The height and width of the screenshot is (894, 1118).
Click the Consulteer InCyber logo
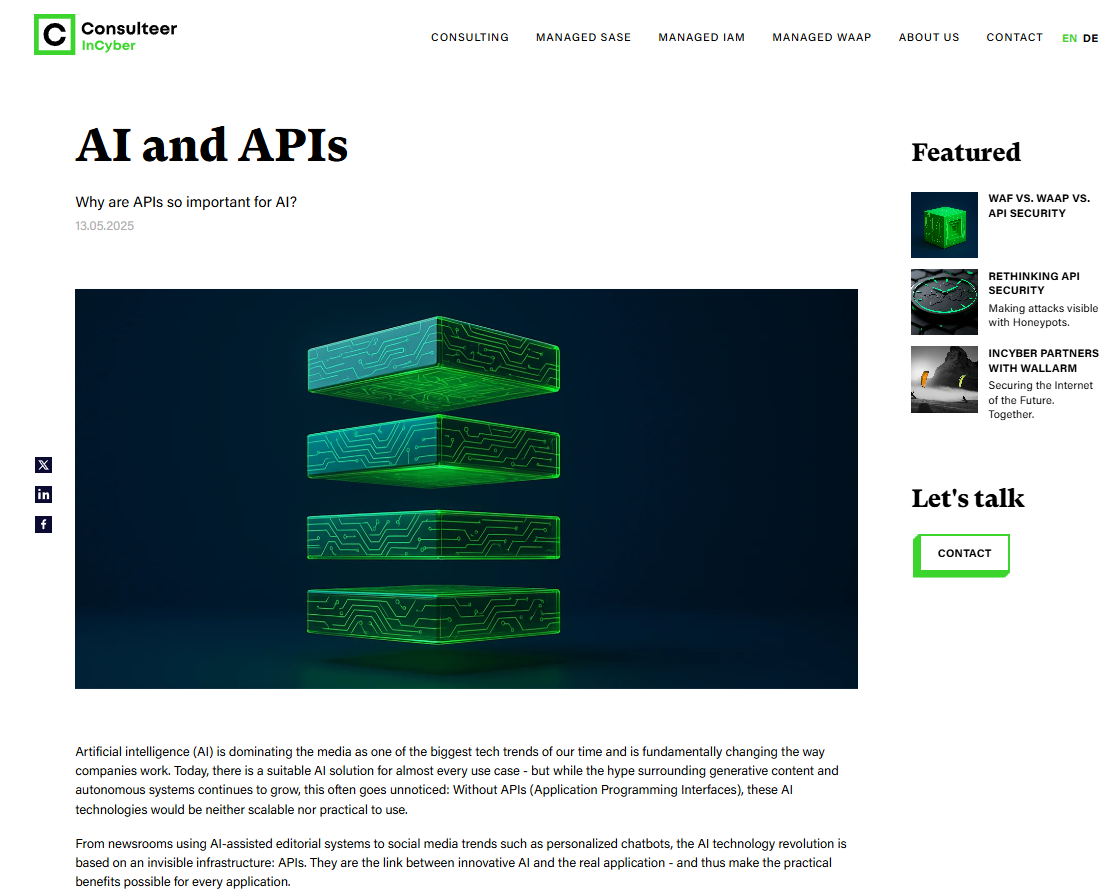coord(104,33)
